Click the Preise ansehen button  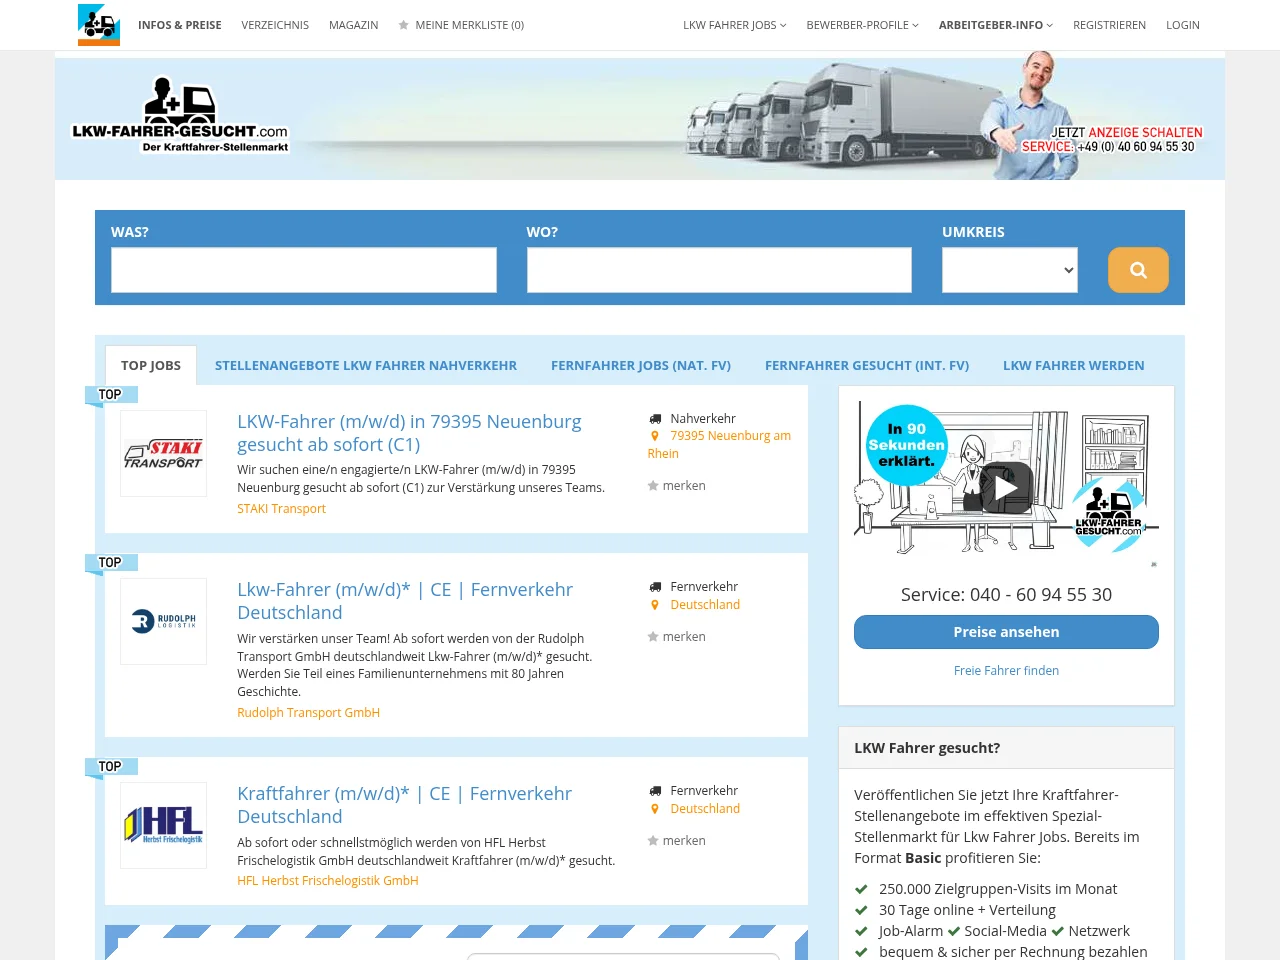pyautogui.click(x=1006, y=632)
